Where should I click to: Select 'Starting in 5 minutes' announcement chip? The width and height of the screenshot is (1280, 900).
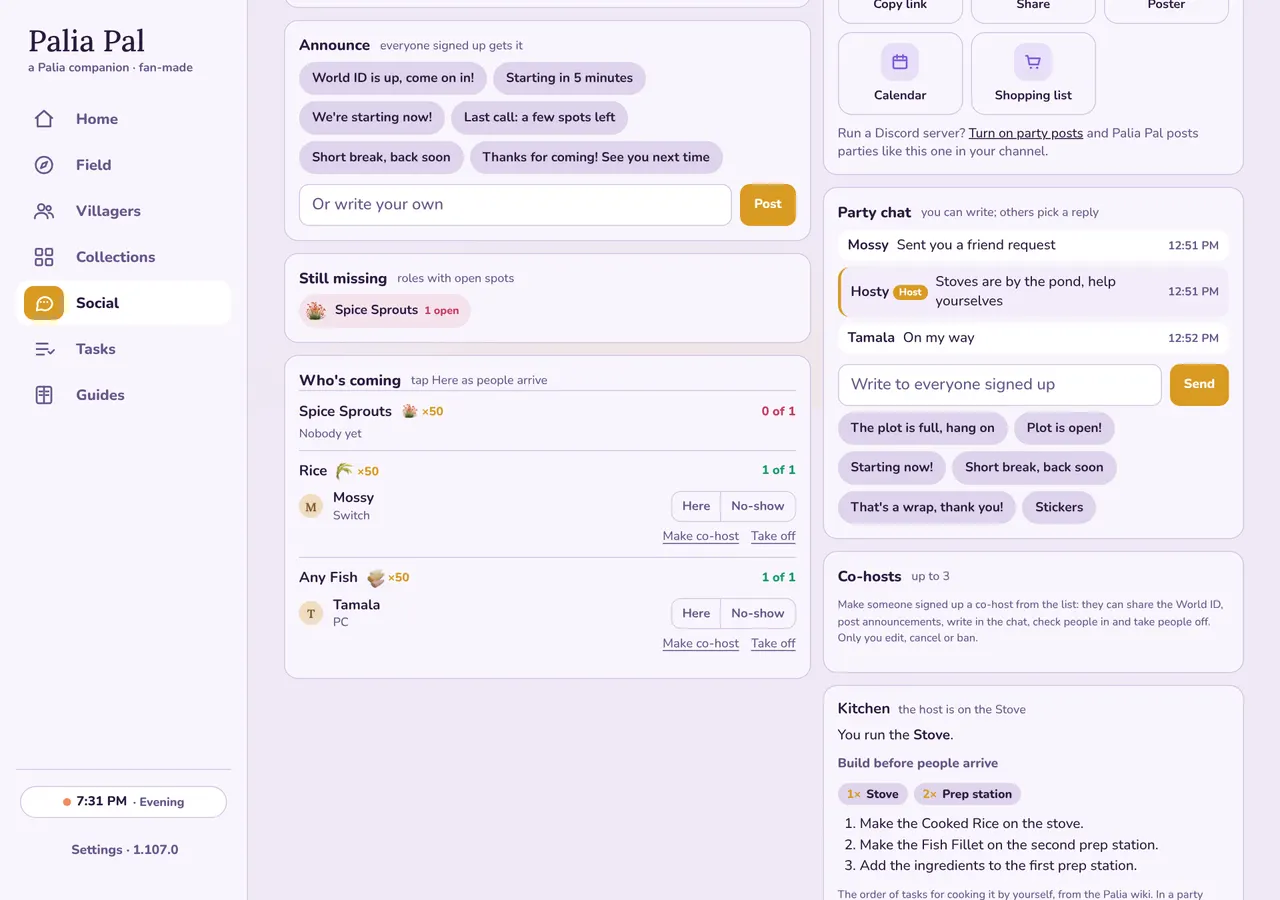pos(569,78)
